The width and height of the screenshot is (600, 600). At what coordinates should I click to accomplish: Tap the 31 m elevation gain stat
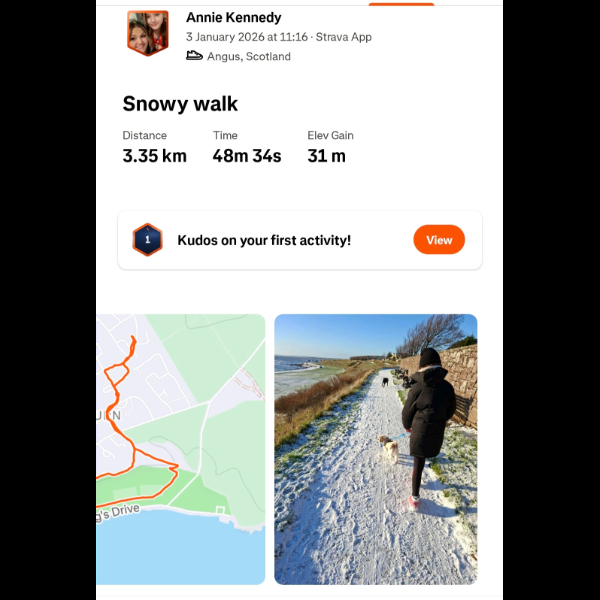click(326, 156)
